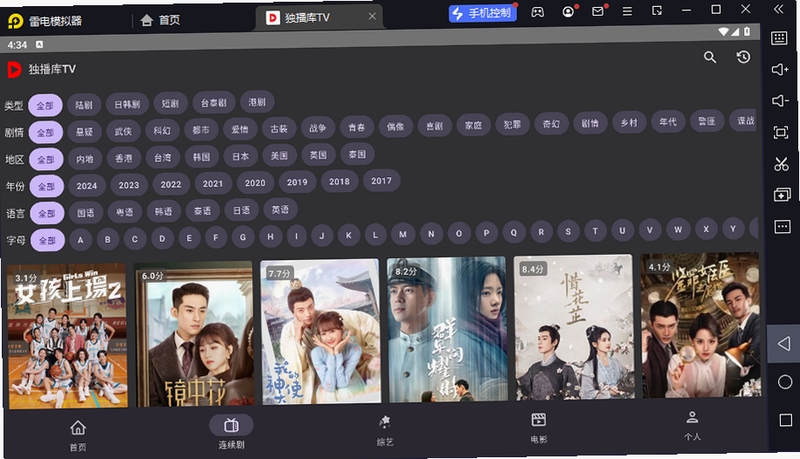Click the fullscreen sidebar icon
The height and width of the screenshot is (459, 800).
781,133
